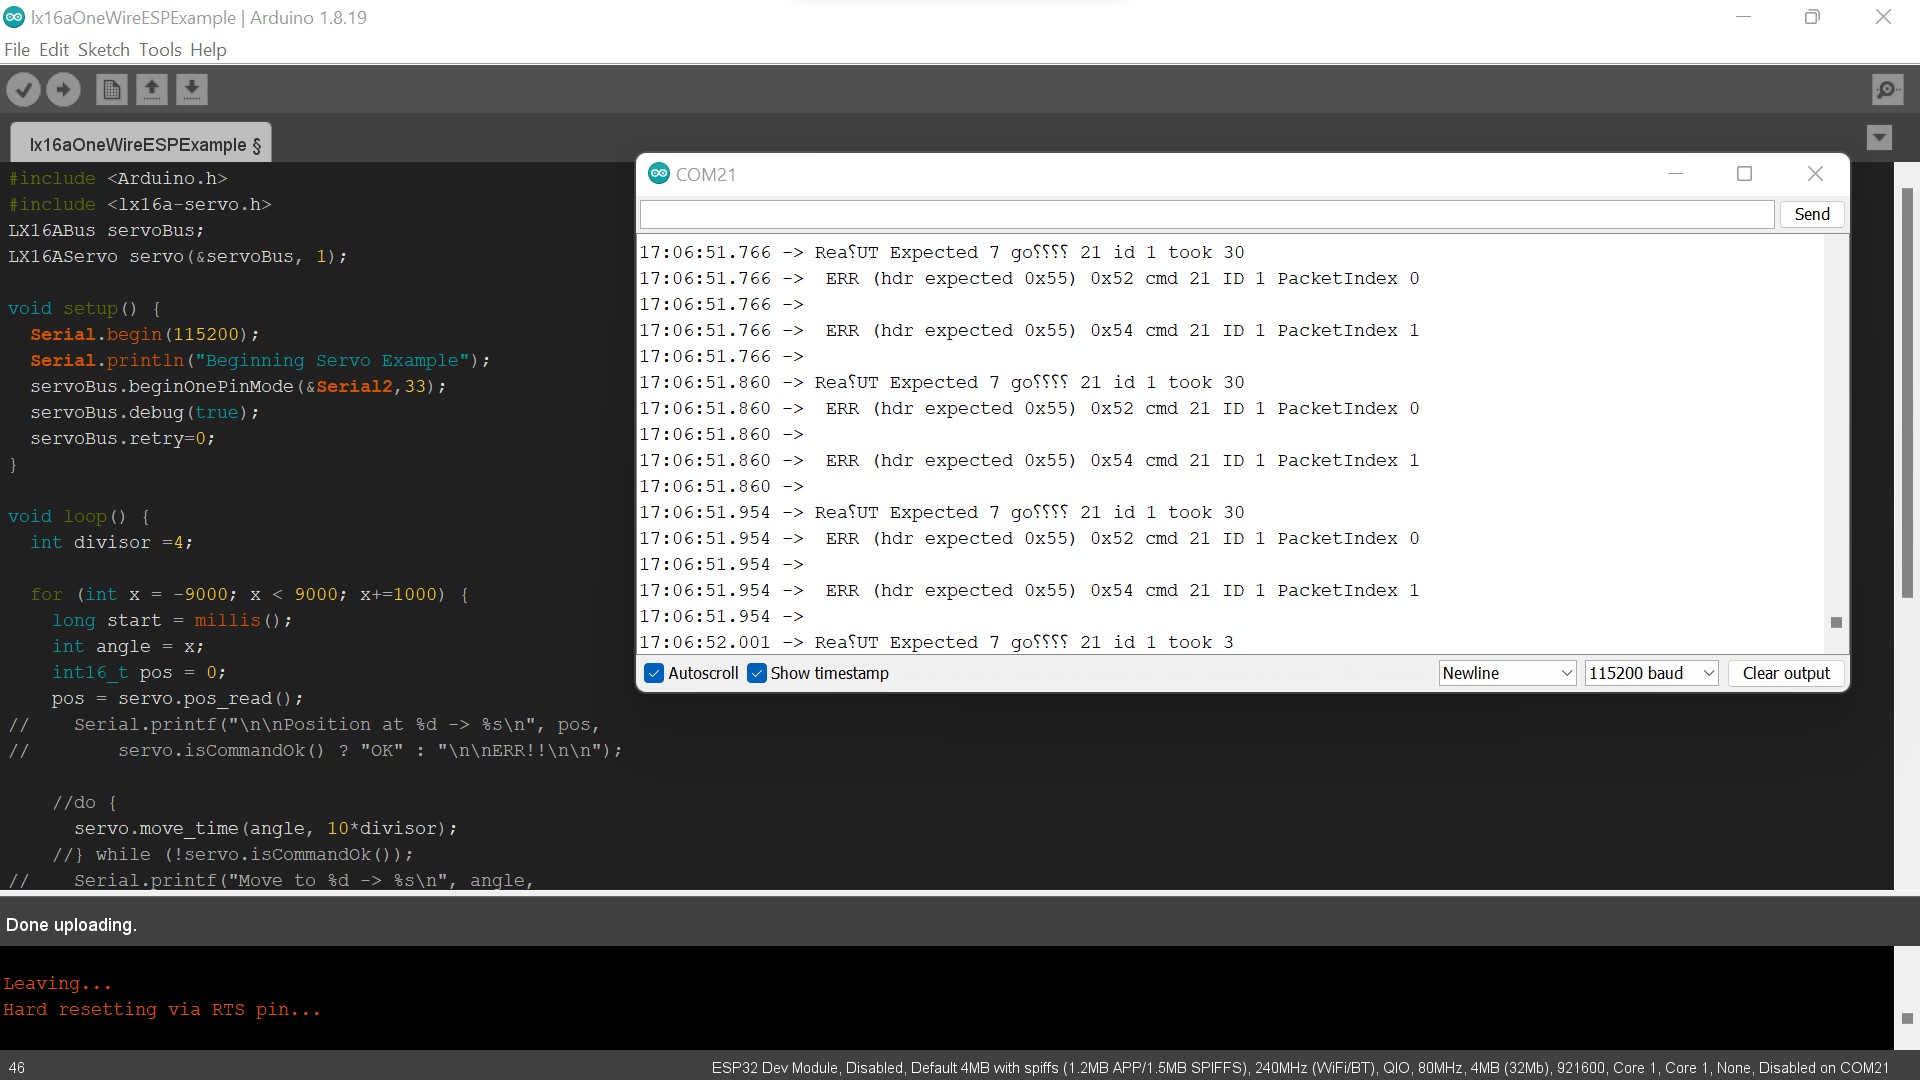1920x1080 pixels.
Task: Uncheck Show timestamp option
Action: 757,673
